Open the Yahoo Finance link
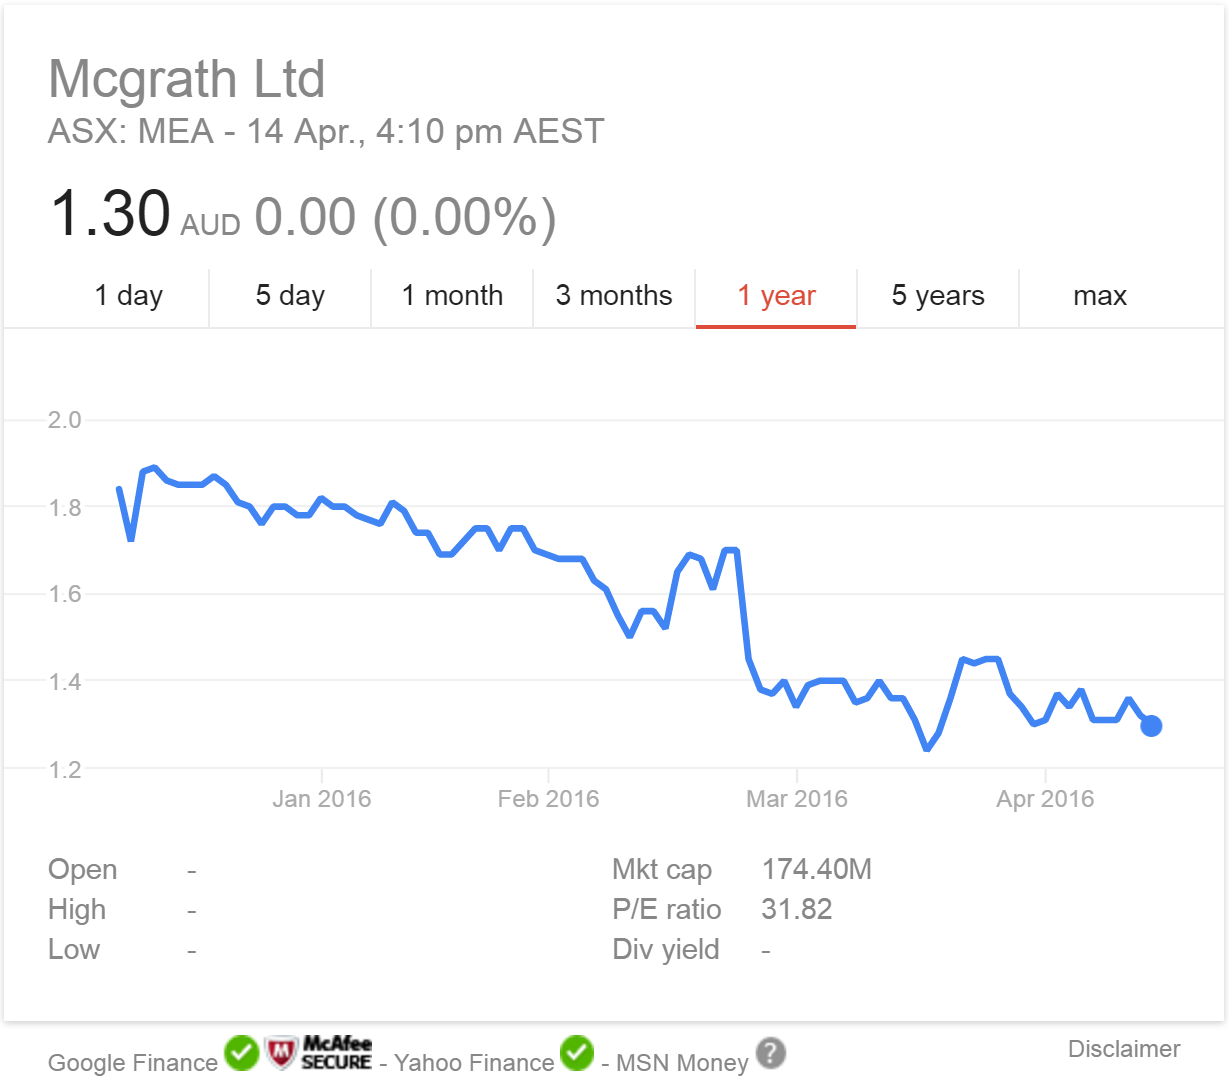 474,1063
